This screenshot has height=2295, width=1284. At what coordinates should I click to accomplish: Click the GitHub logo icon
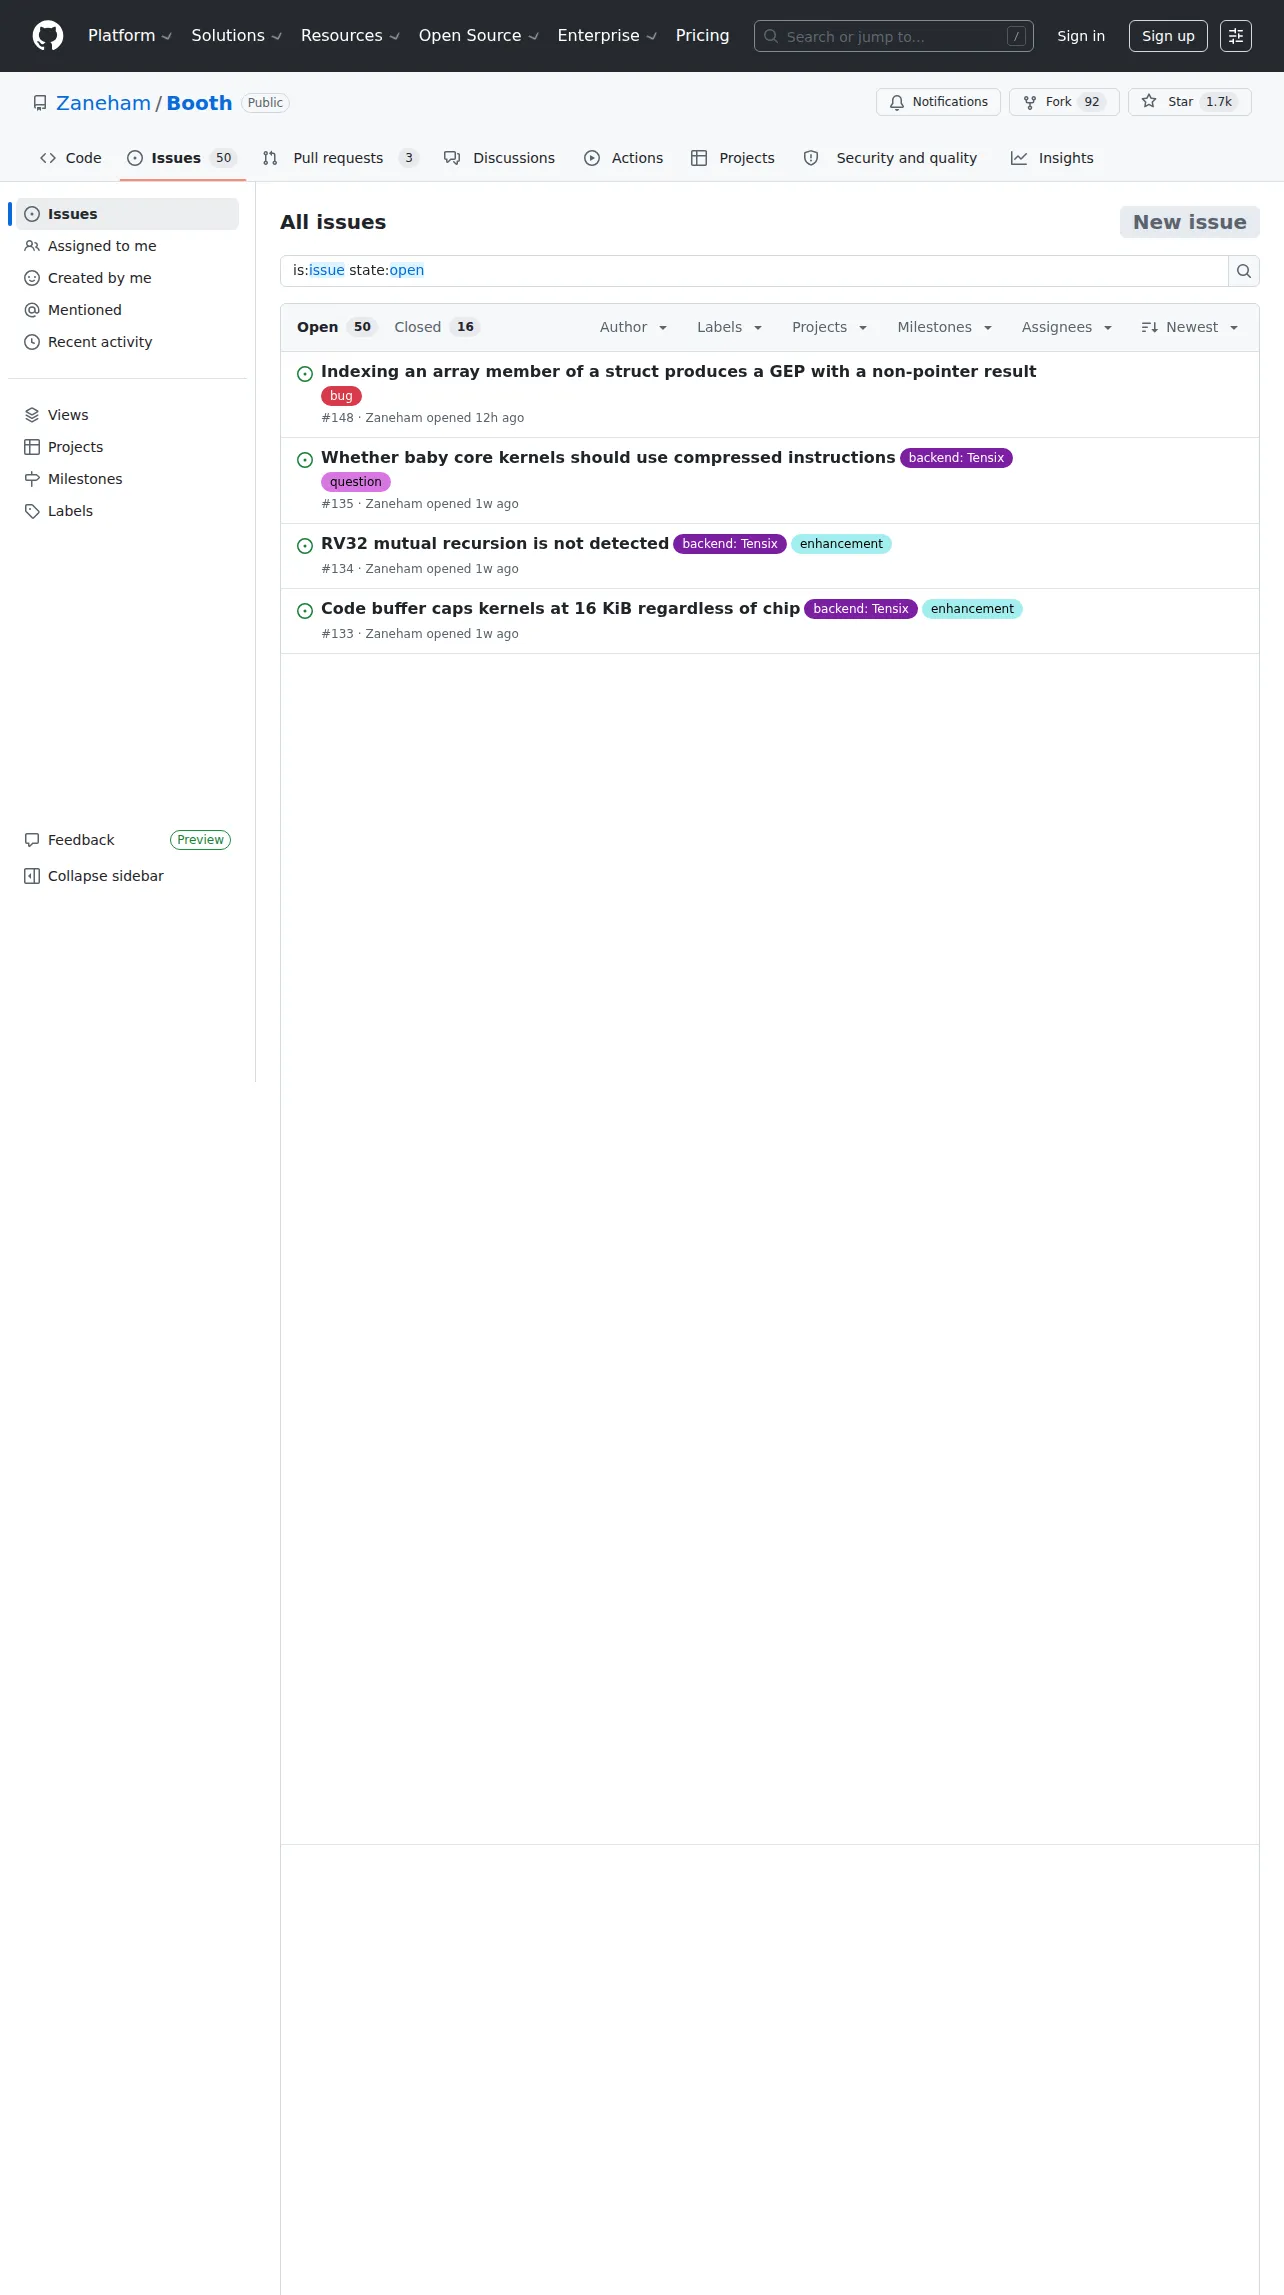pos(48,36)
